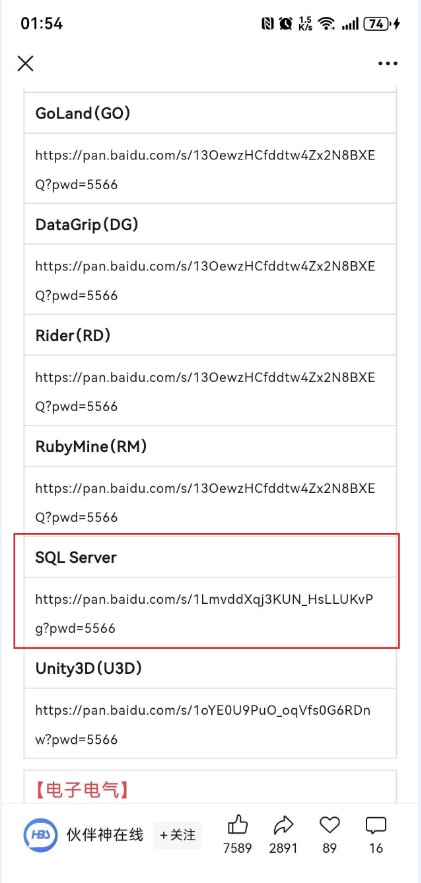Select the SQL Server heading row
Image resolution: width=421 pixels, height=883 pixels.
(x=210, y=558)
